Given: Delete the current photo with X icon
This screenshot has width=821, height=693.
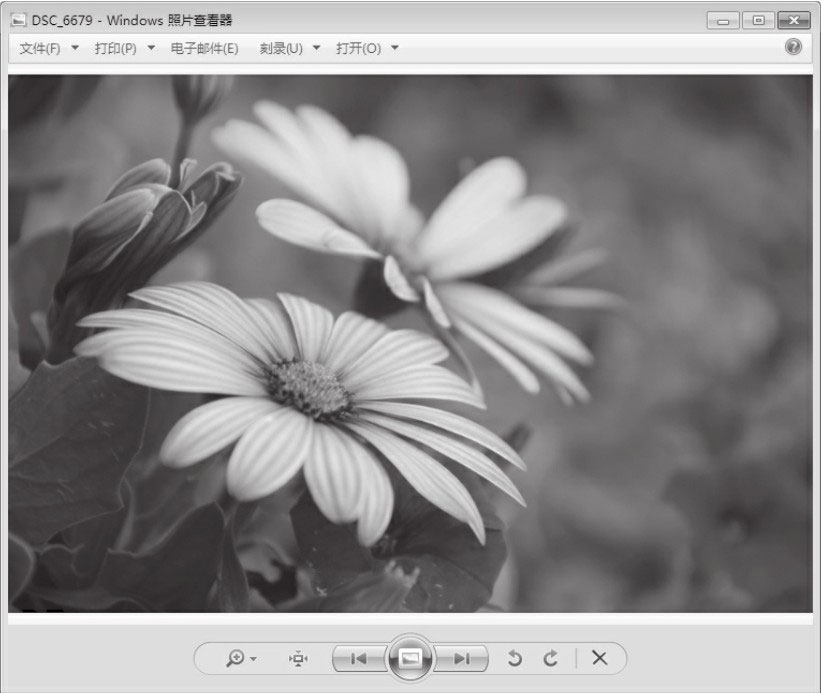Looking at the screenshot, I should coord(599,658).
